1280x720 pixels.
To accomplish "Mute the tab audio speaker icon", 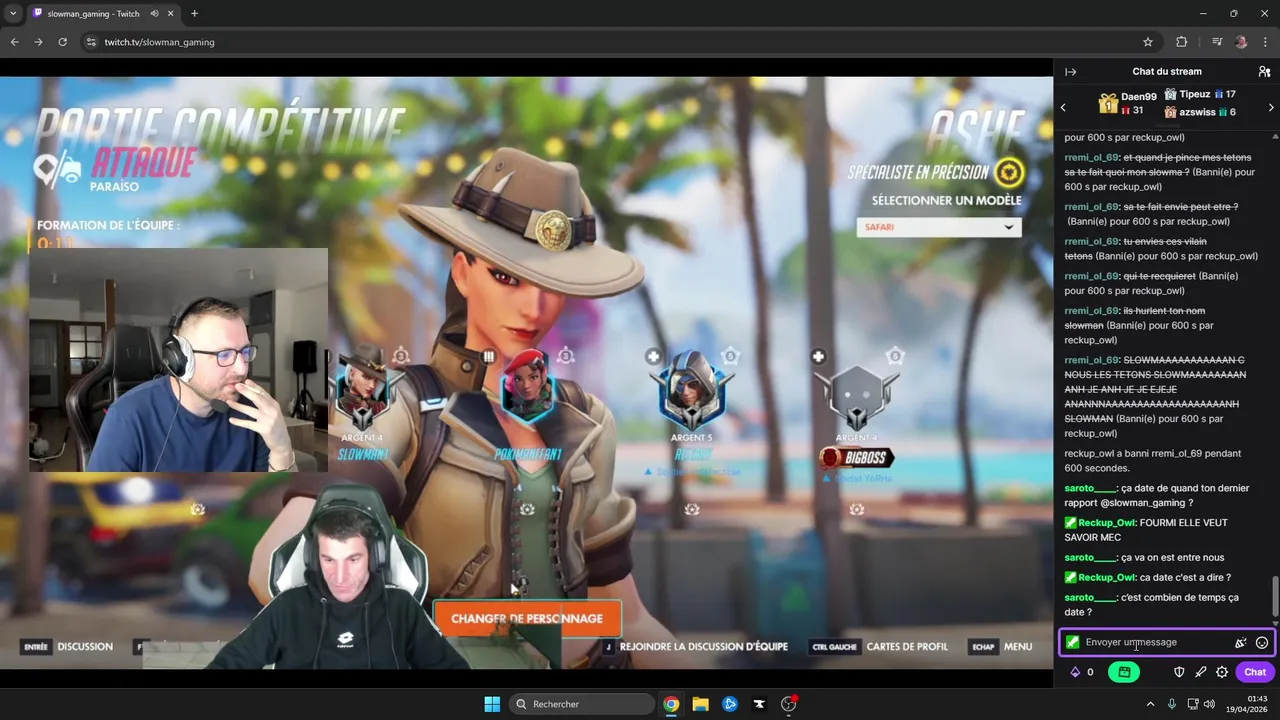I will [x=154, y=14].
